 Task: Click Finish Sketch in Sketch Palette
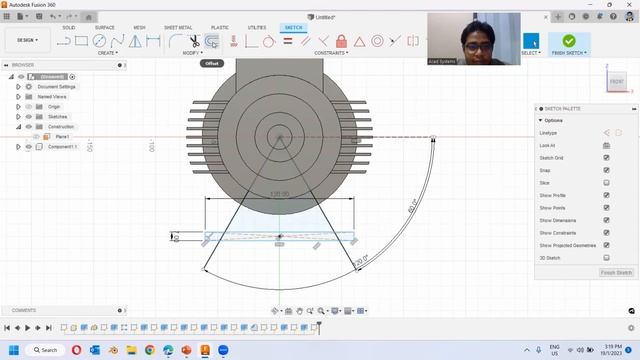pyautogui.click(x=616, y=272)
